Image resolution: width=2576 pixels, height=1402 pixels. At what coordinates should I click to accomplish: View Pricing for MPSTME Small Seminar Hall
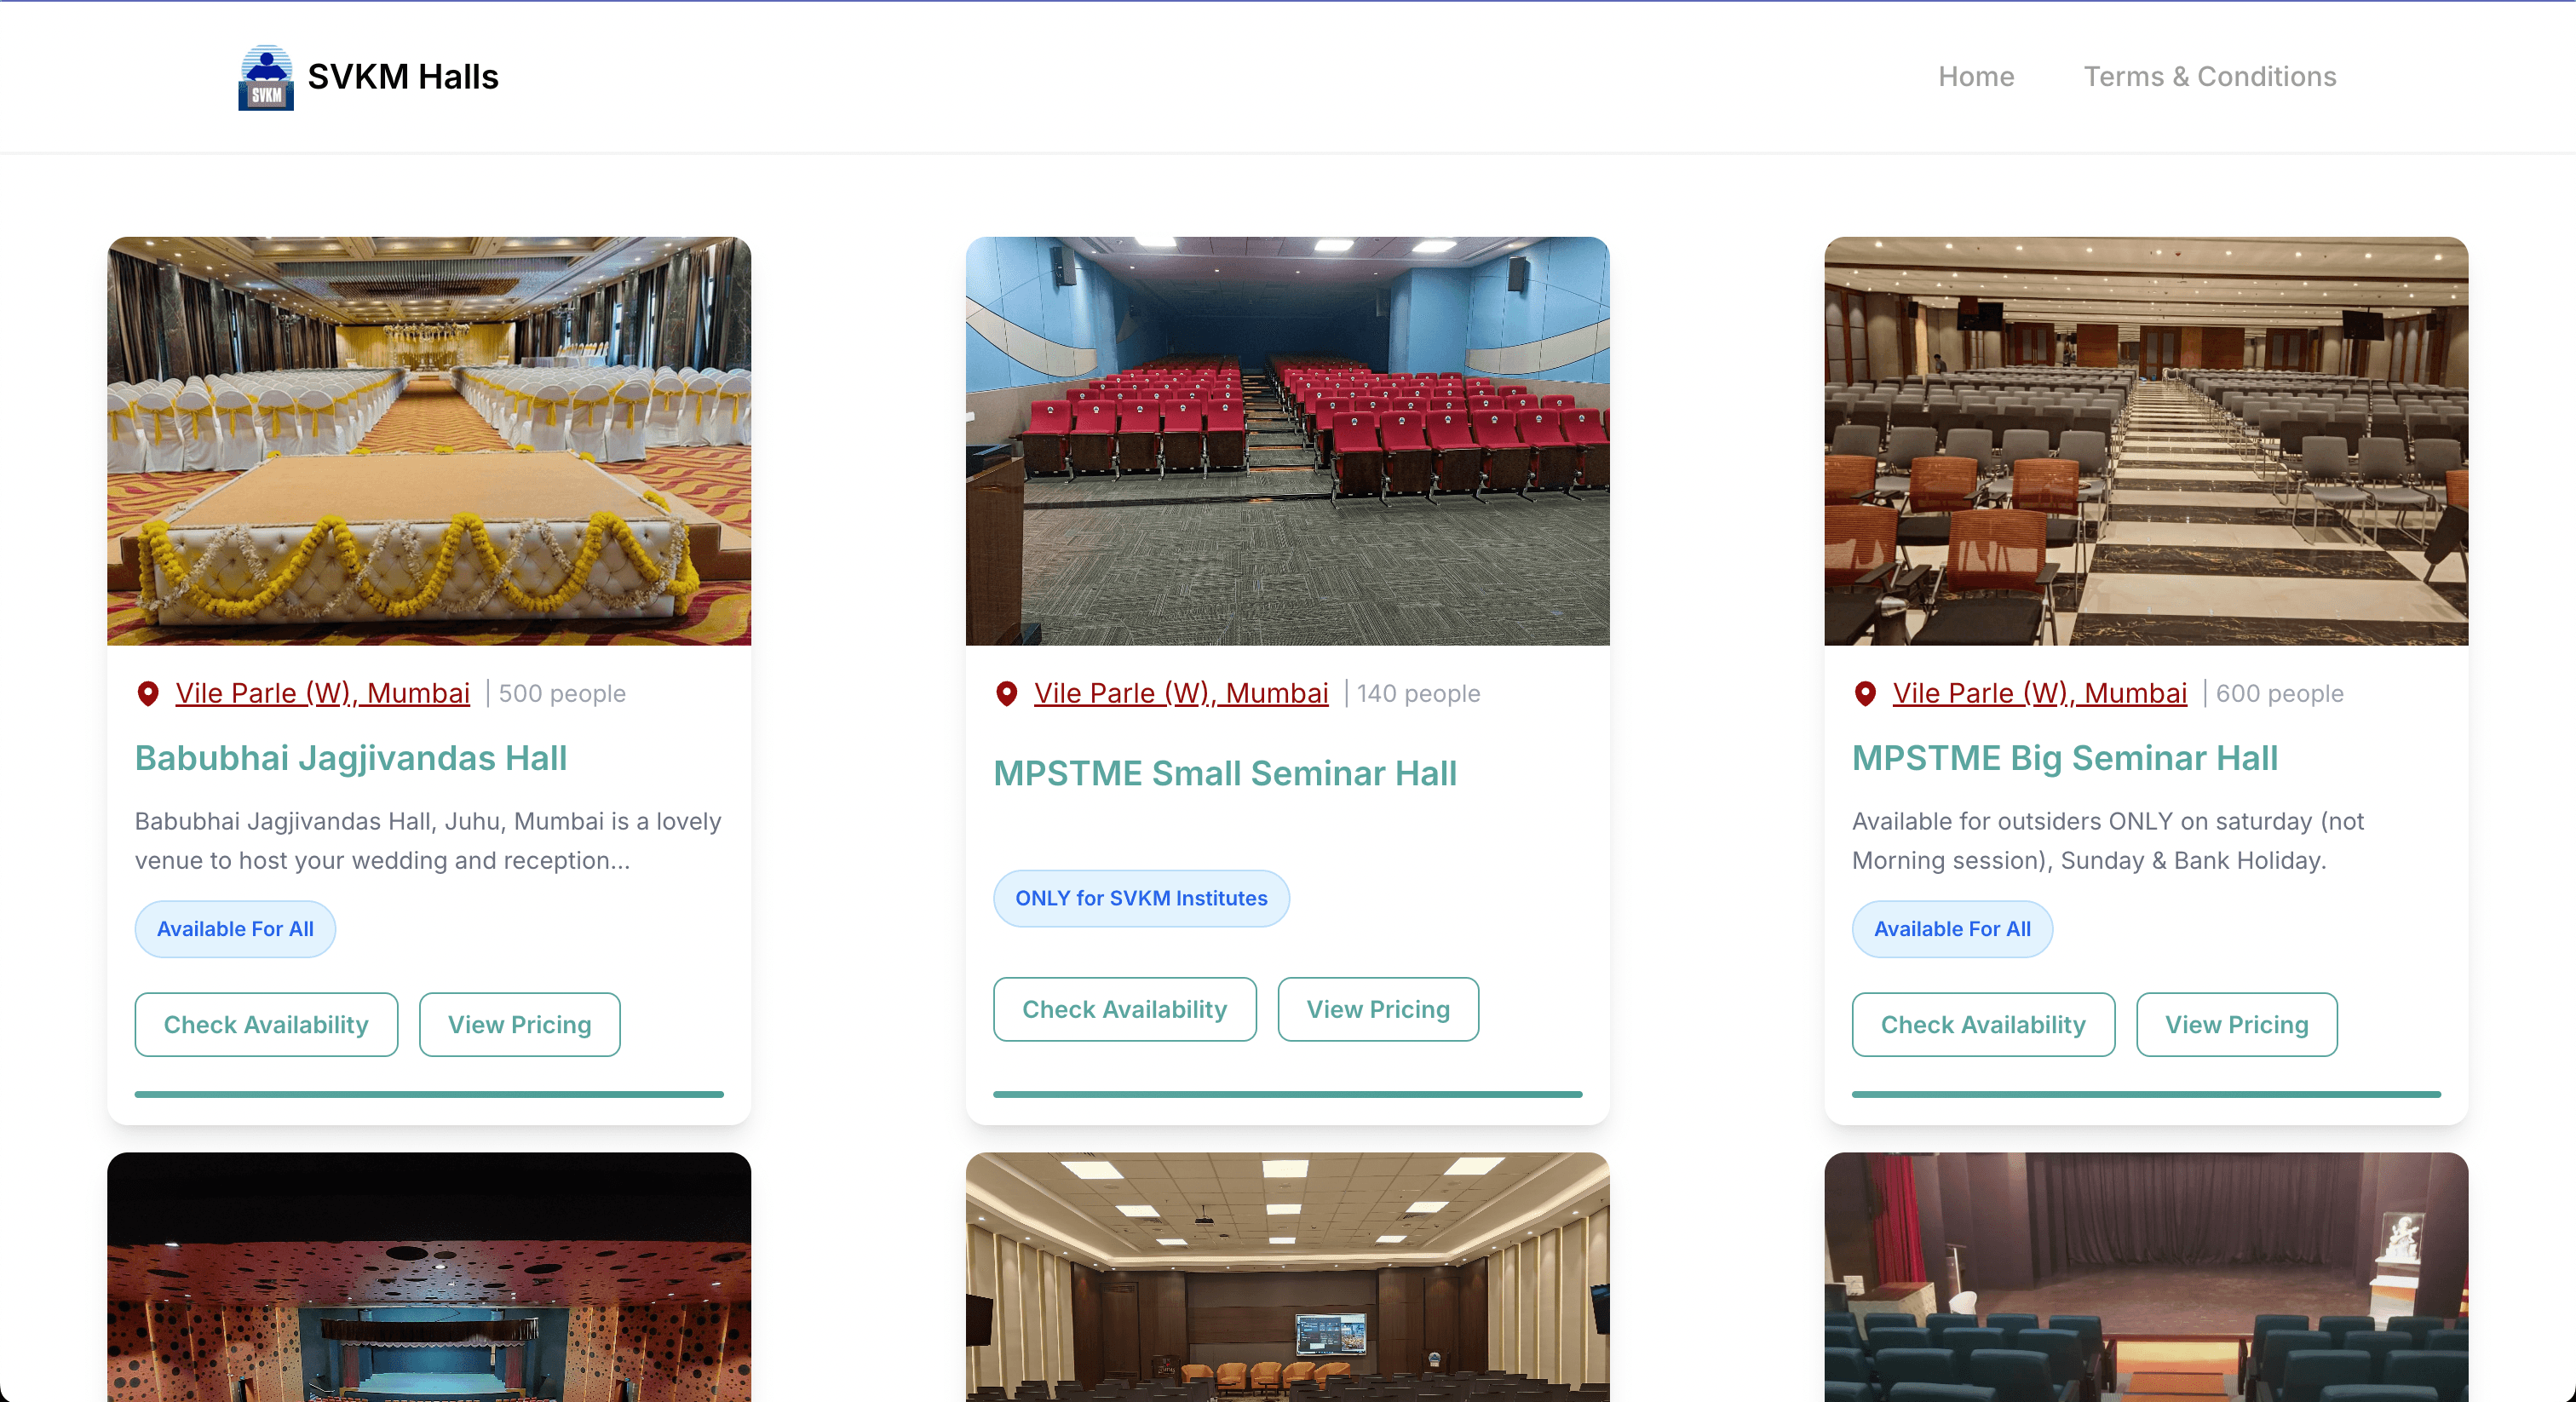(x=1377, y=1009)
